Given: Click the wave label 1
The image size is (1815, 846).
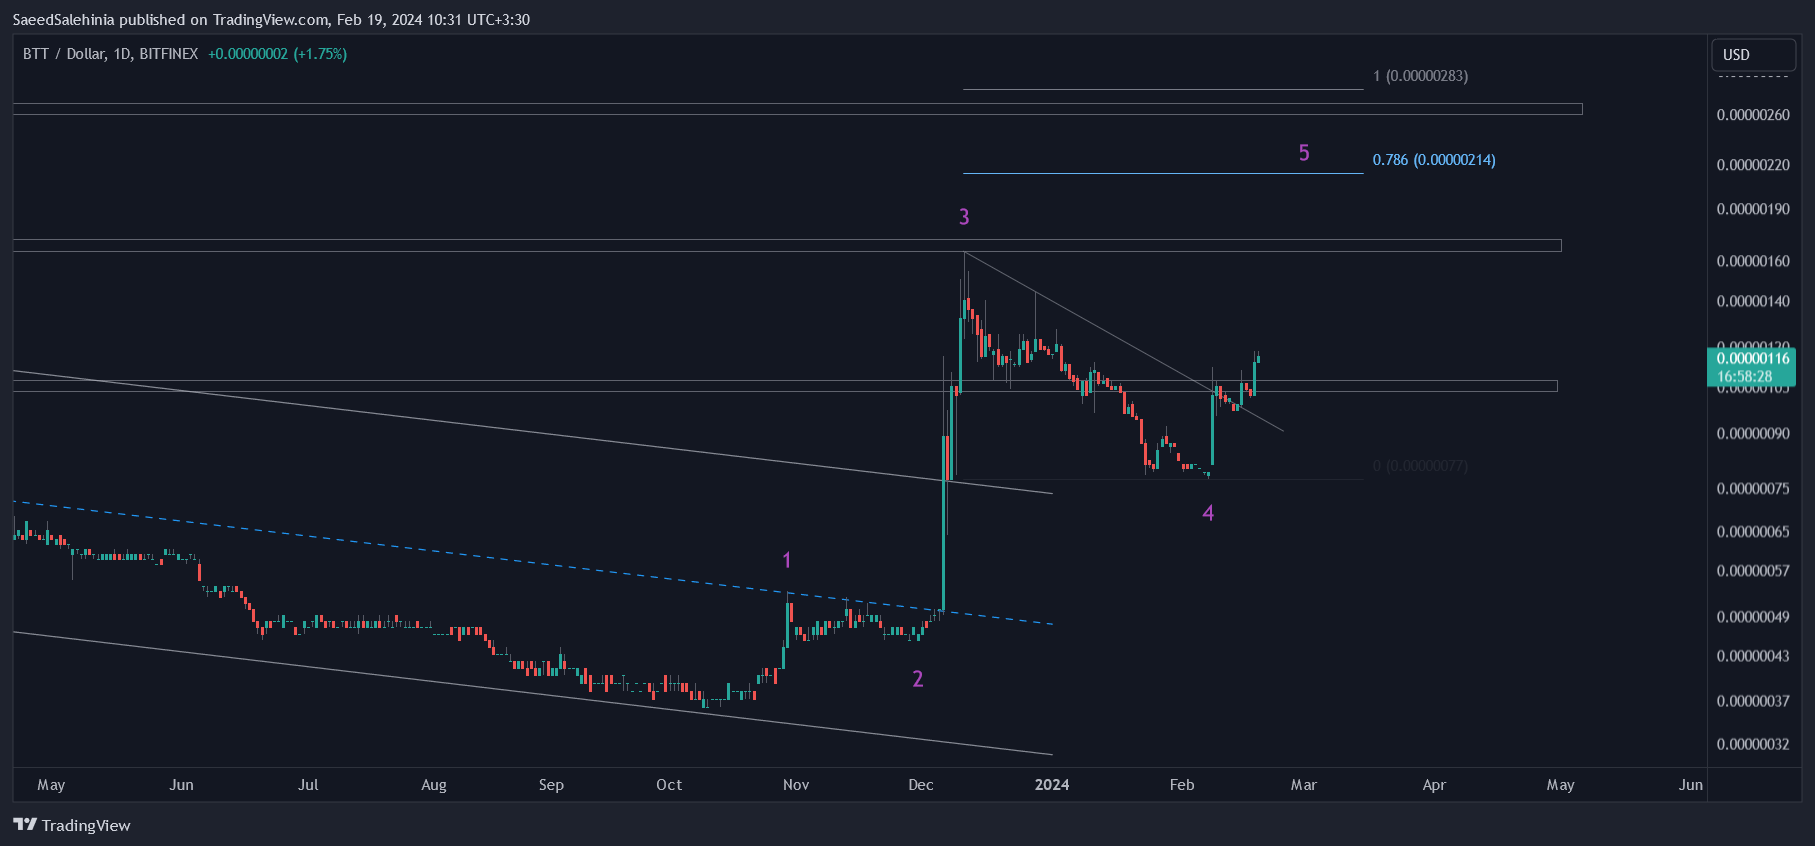Looking at the screenshot, I should point(787,560).
